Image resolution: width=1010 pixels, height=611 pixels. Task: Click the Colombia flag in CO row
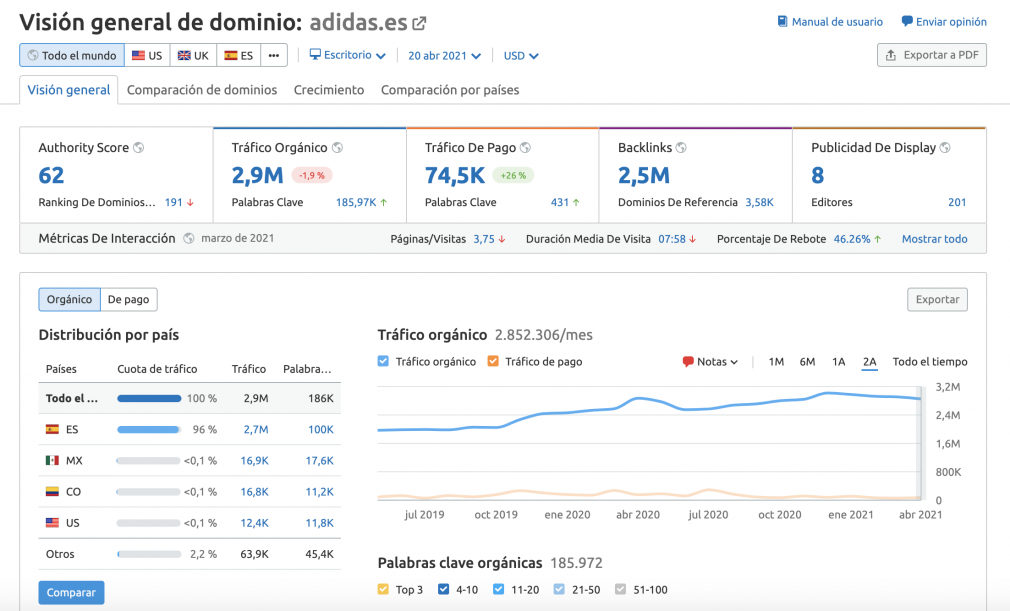52,492
